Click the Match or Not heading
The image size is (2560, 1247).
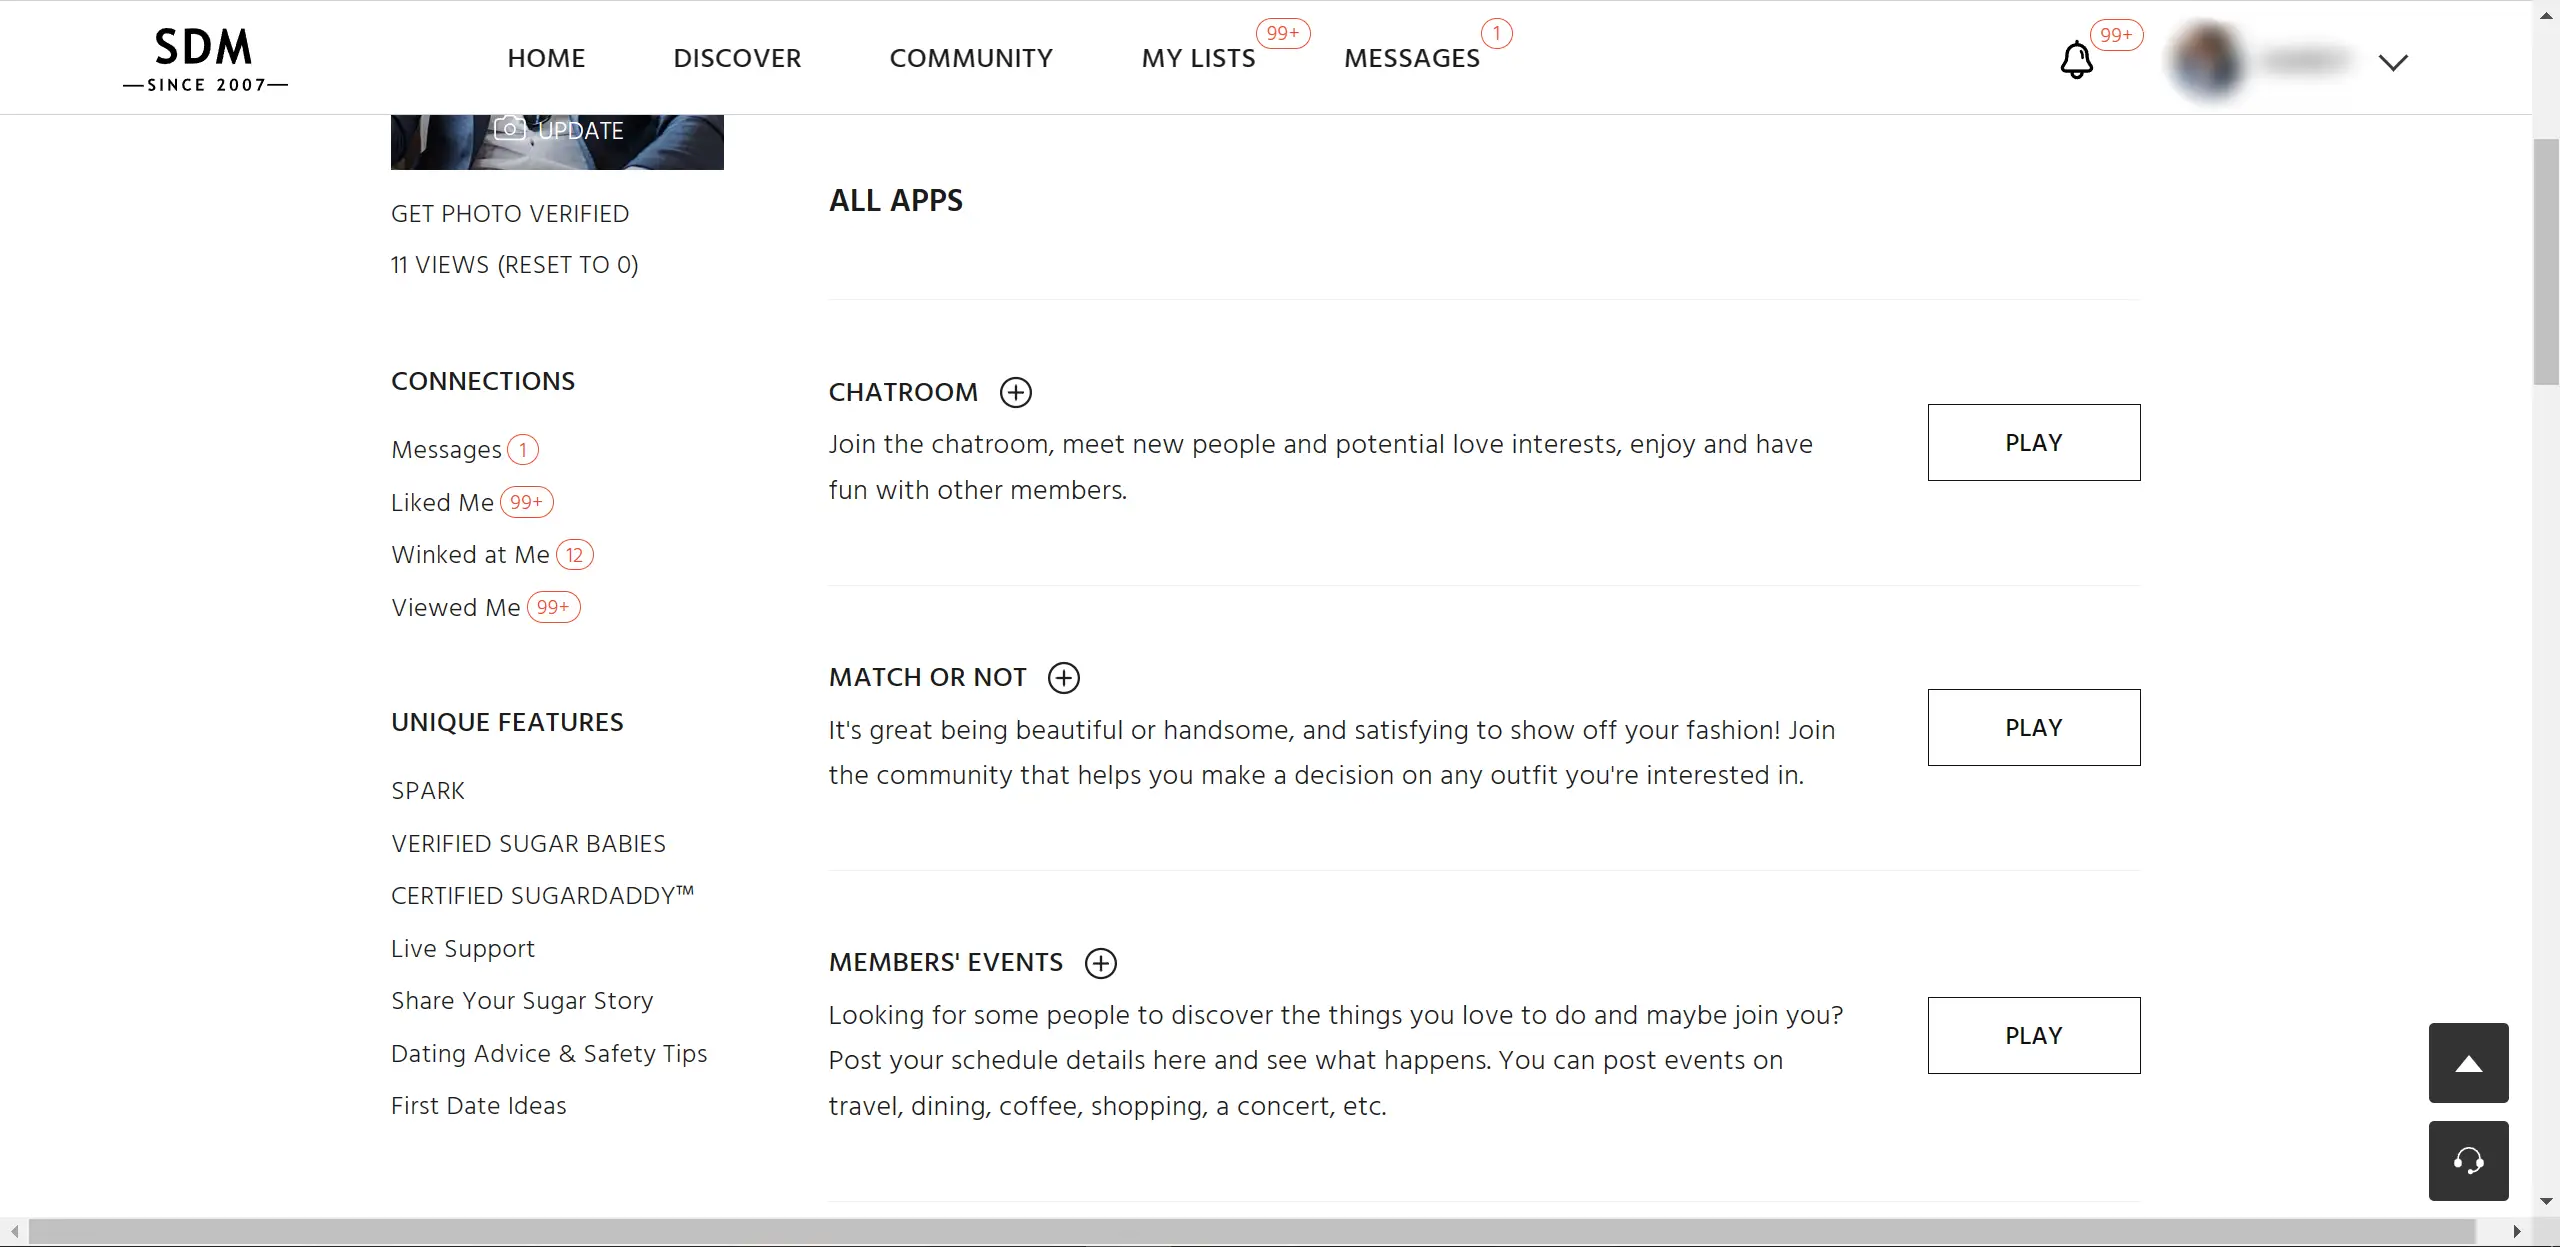pyautogui.click(x=927, y=678)
